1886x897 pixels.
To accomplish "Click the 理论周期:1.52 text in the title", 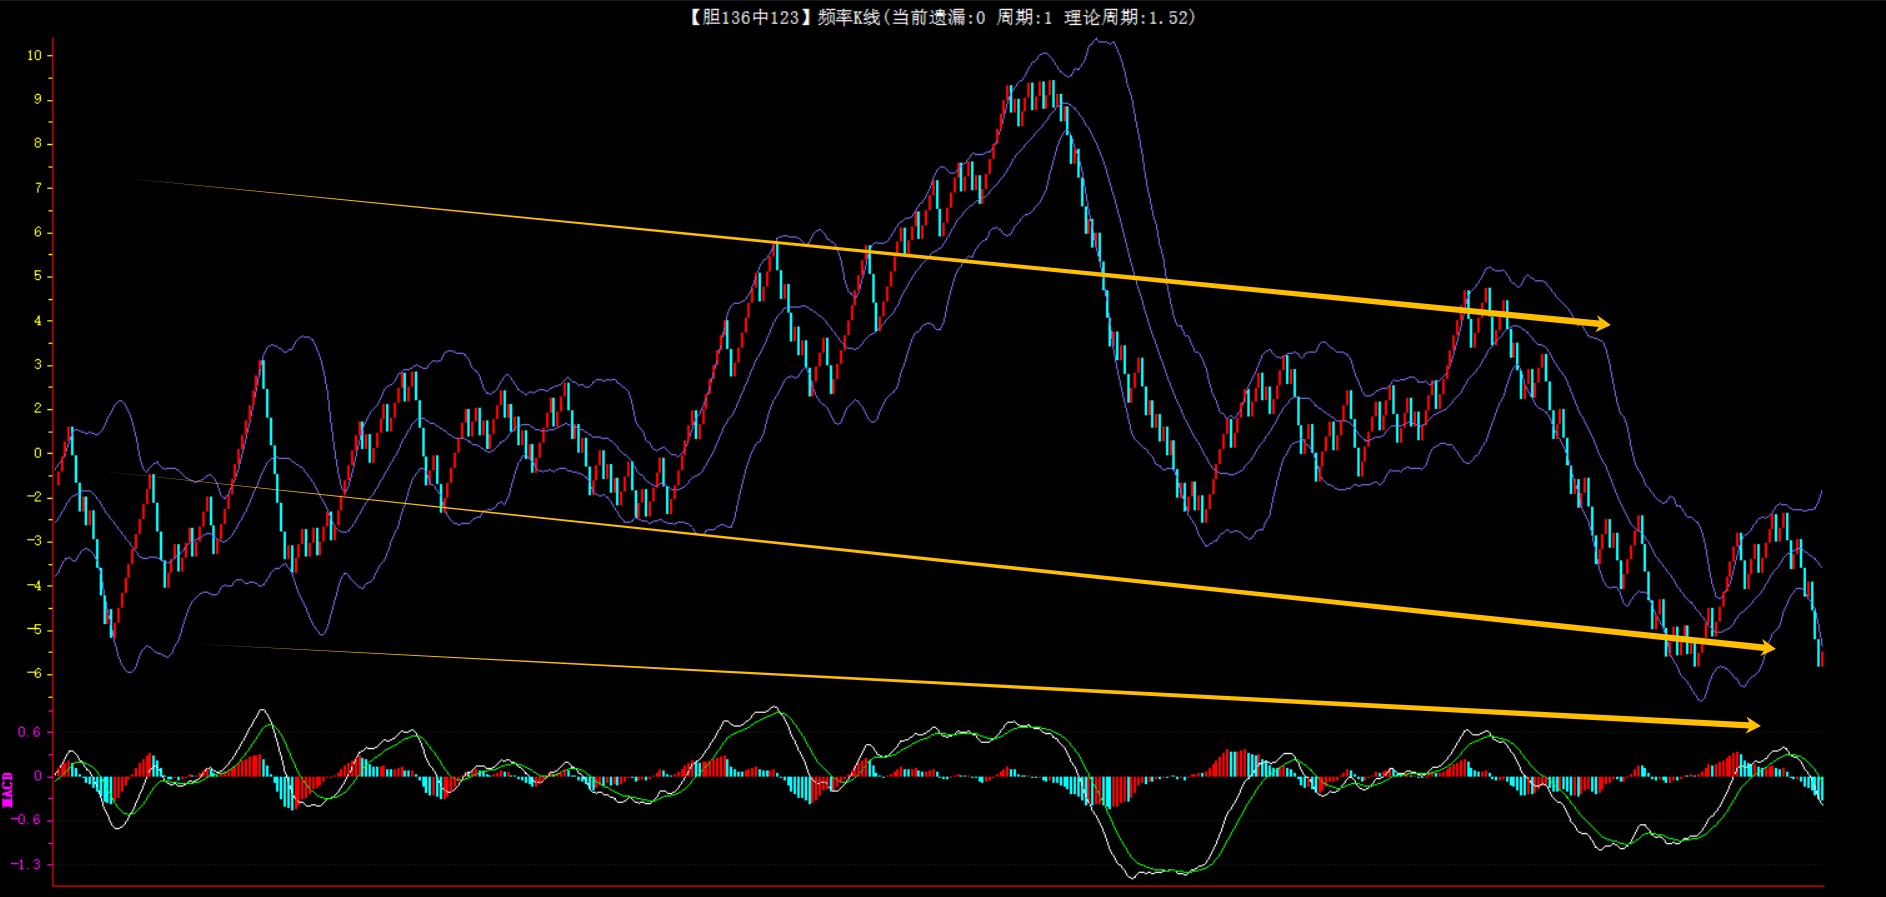I will point(1128,17).
